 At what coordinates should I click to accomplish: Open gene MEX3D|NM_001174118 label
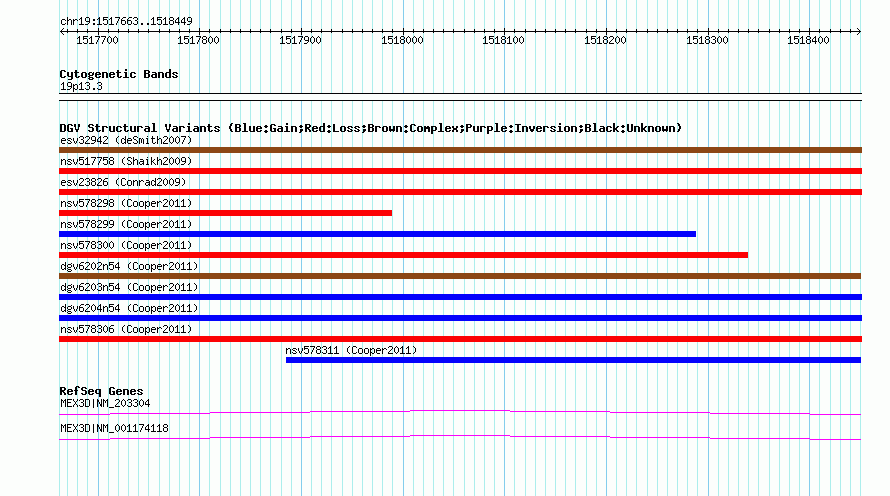pyautogui.click(x=114, y=428)
